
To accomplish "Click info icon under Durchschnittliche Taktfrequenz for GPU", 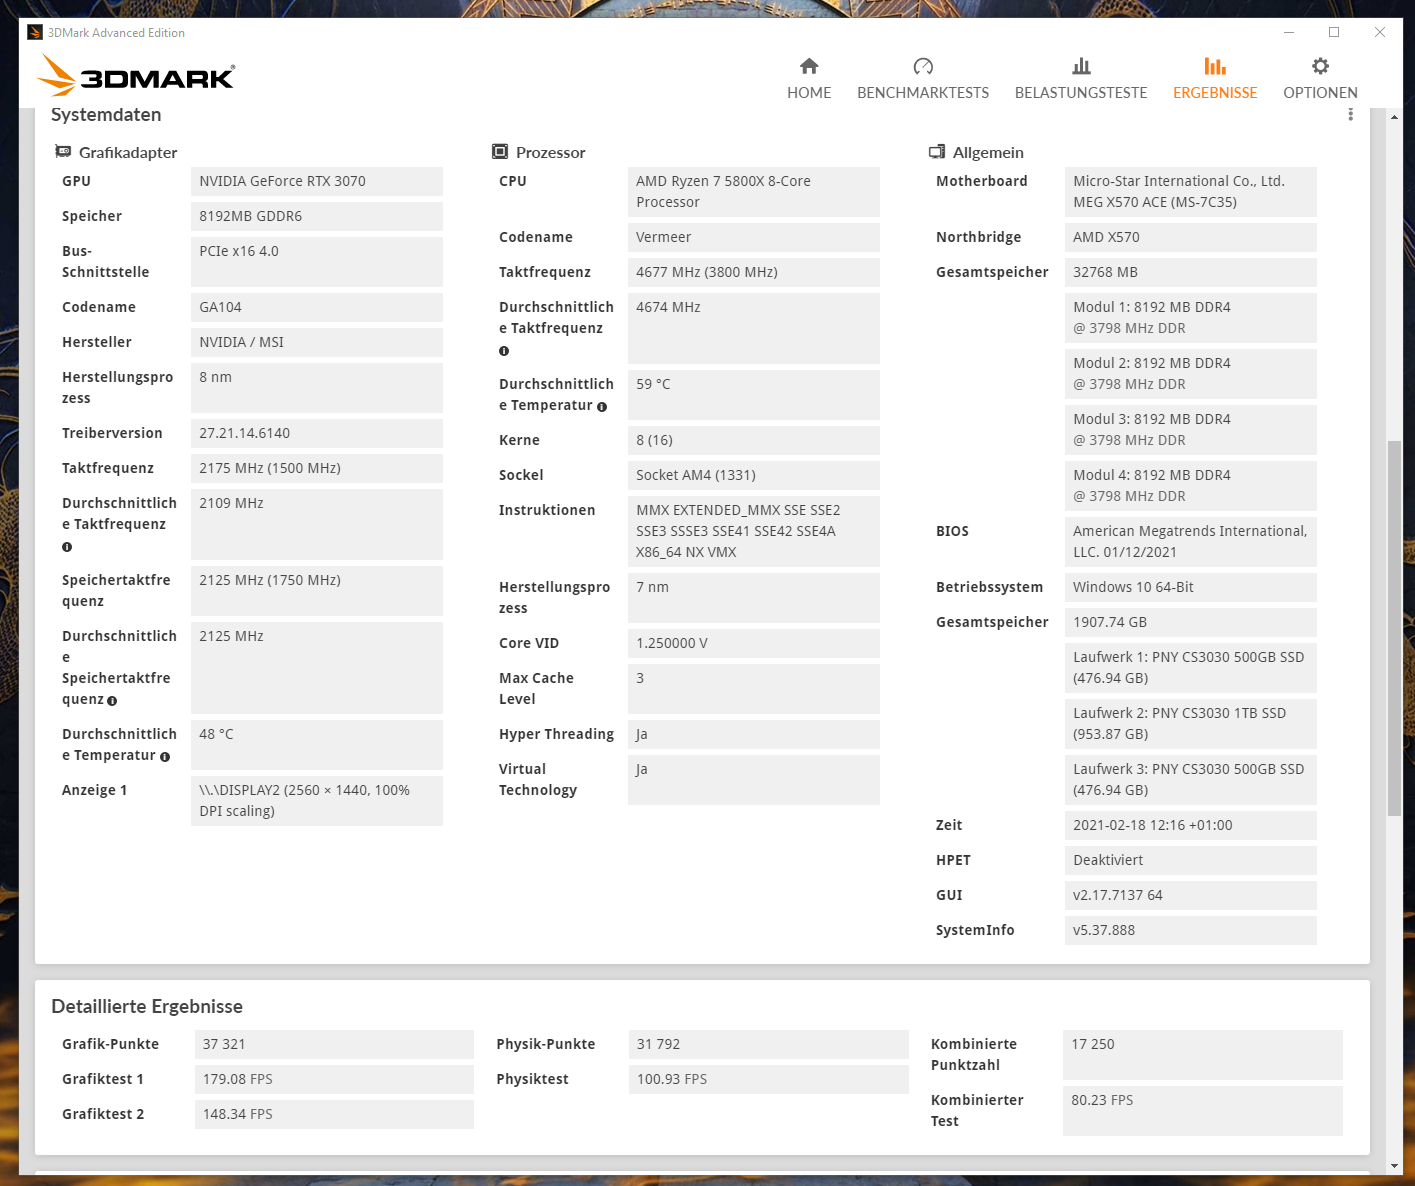I will [x=66, y=547].
